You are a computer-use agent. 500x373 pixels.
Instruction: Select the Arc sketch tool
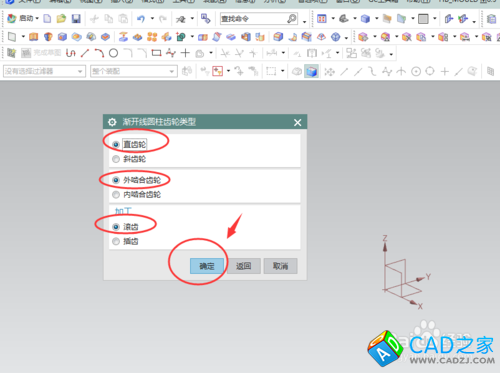coord(99,53)
